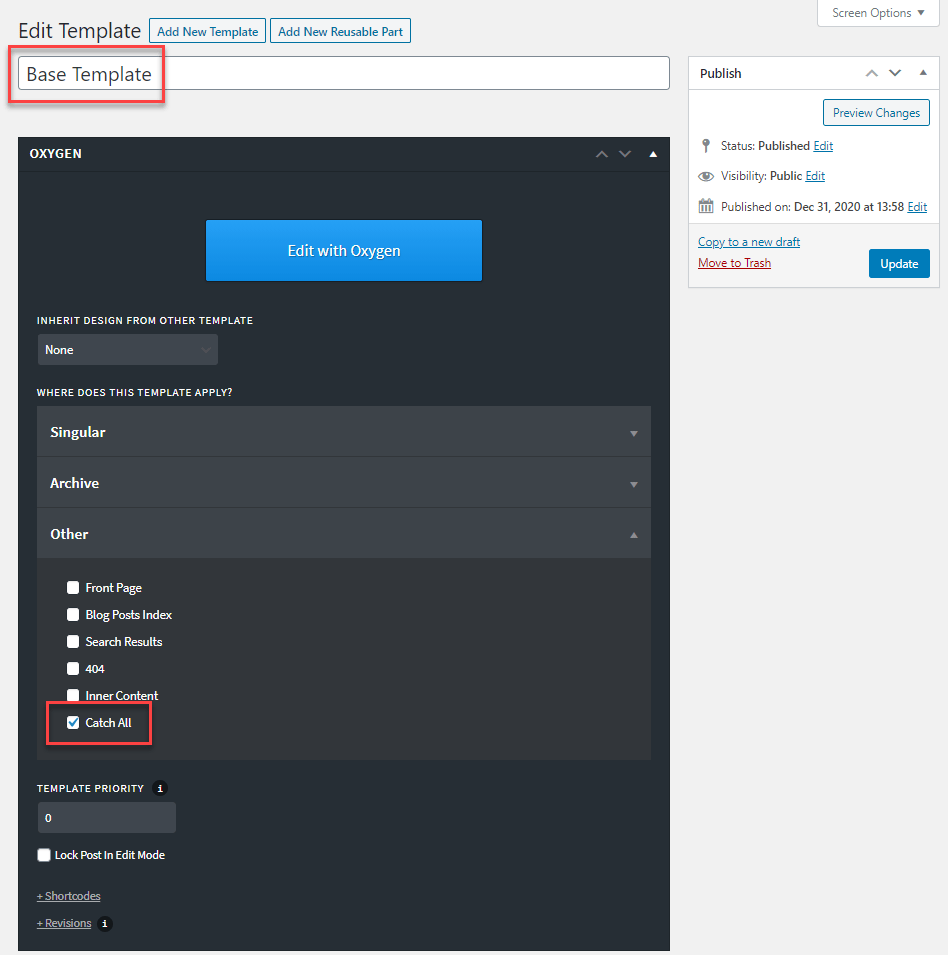
Task: Enable the 404 checkbox
Action: (x=72, y=668)
